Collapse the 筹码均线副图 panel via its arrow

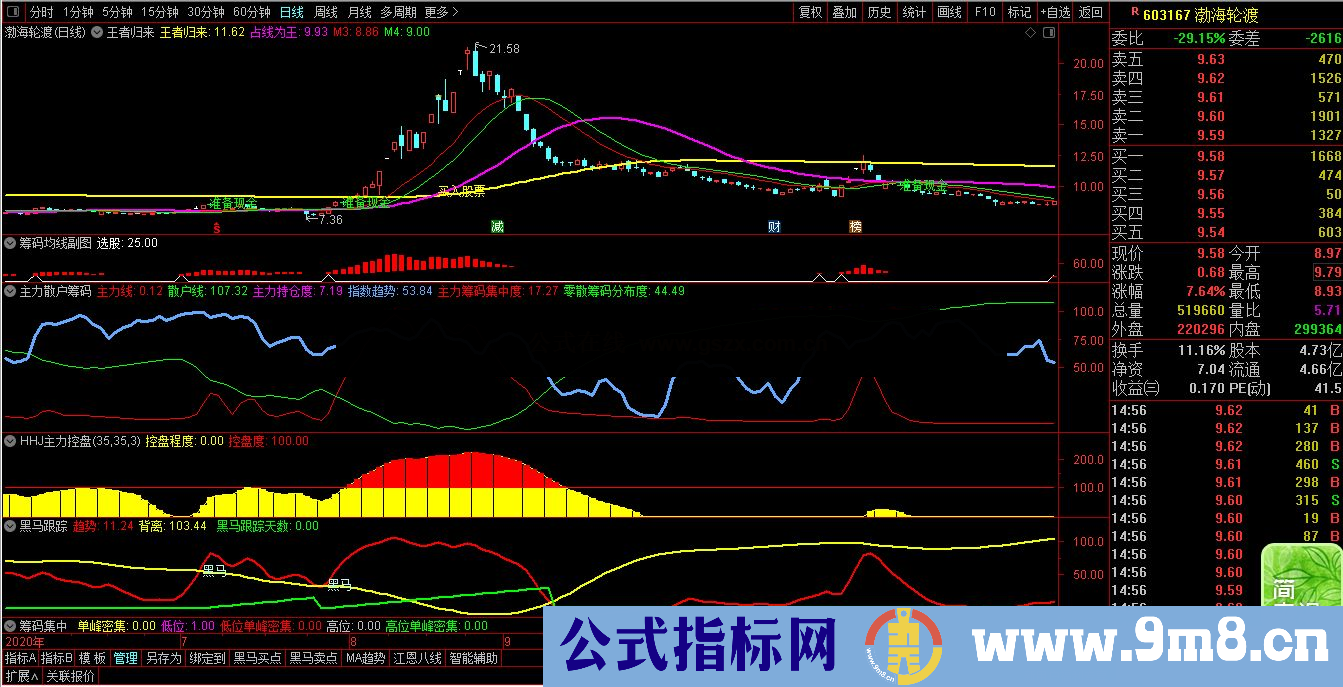click(8, 242)
